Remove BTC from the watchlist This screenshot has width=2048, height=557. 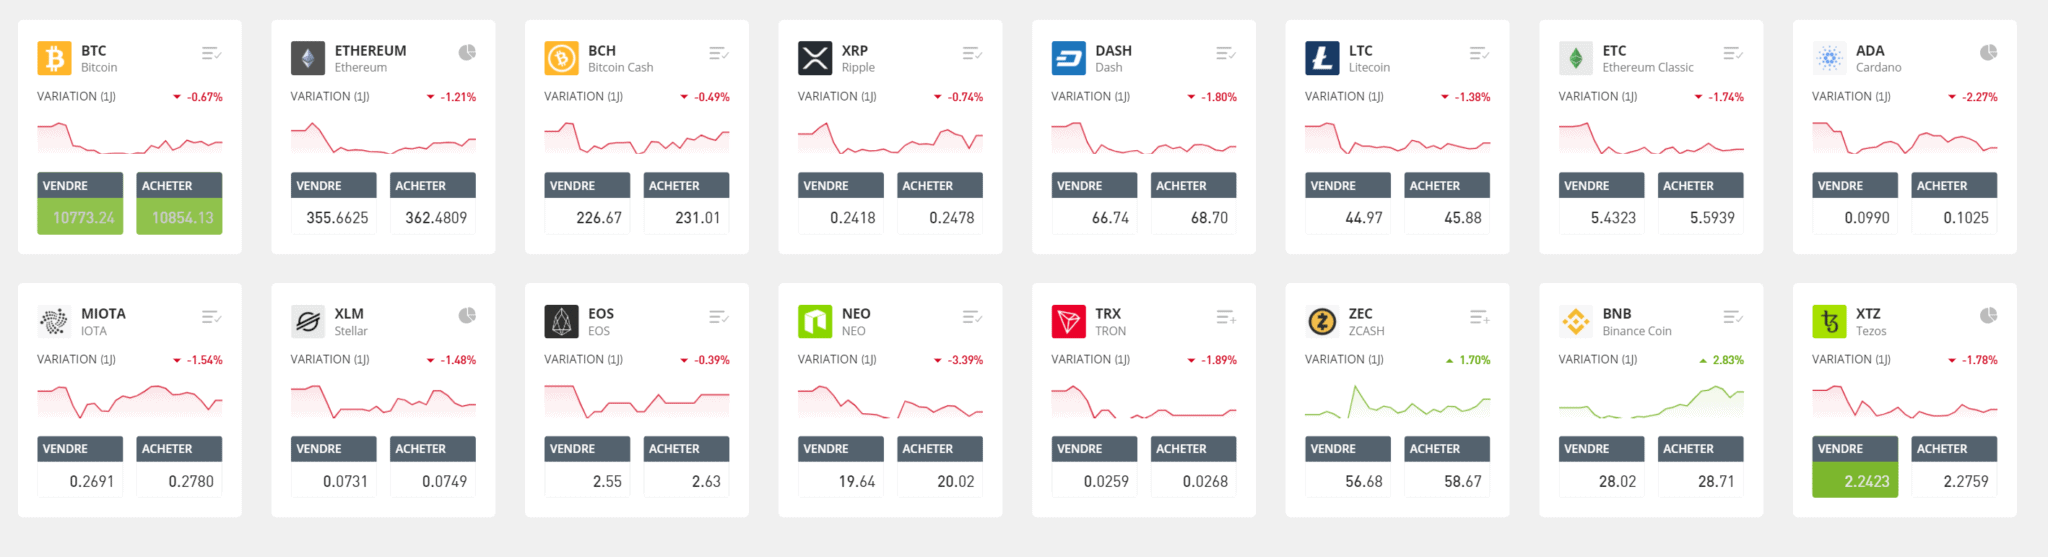click(211, 53)
